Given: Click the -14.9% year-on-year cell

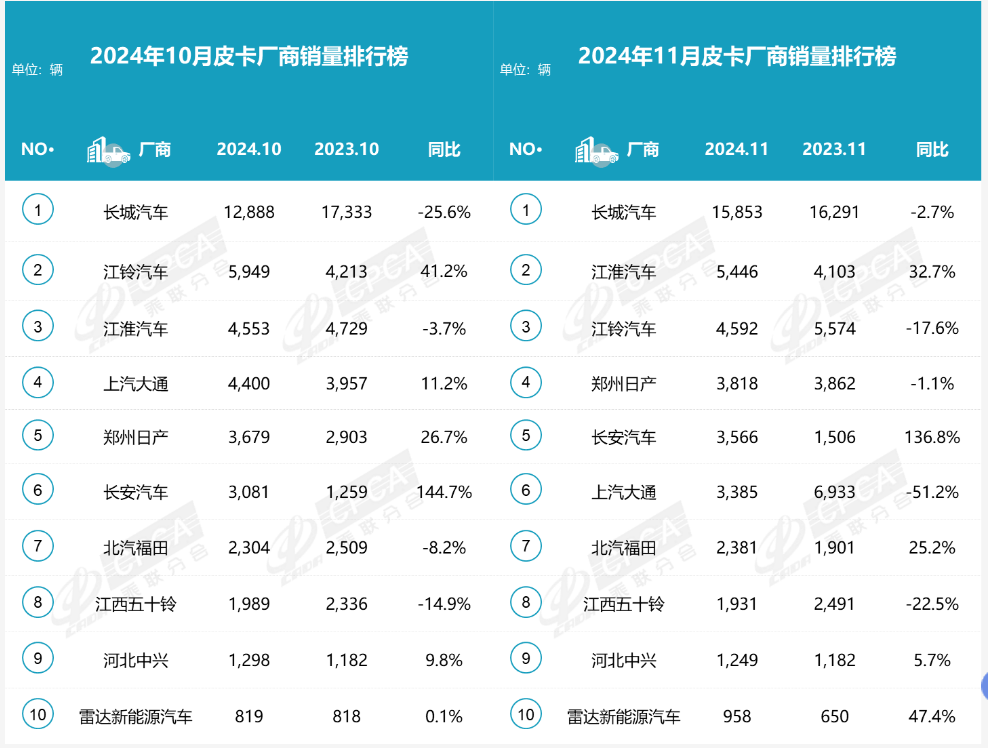Looking at the screenshot, I should [444, 604].
